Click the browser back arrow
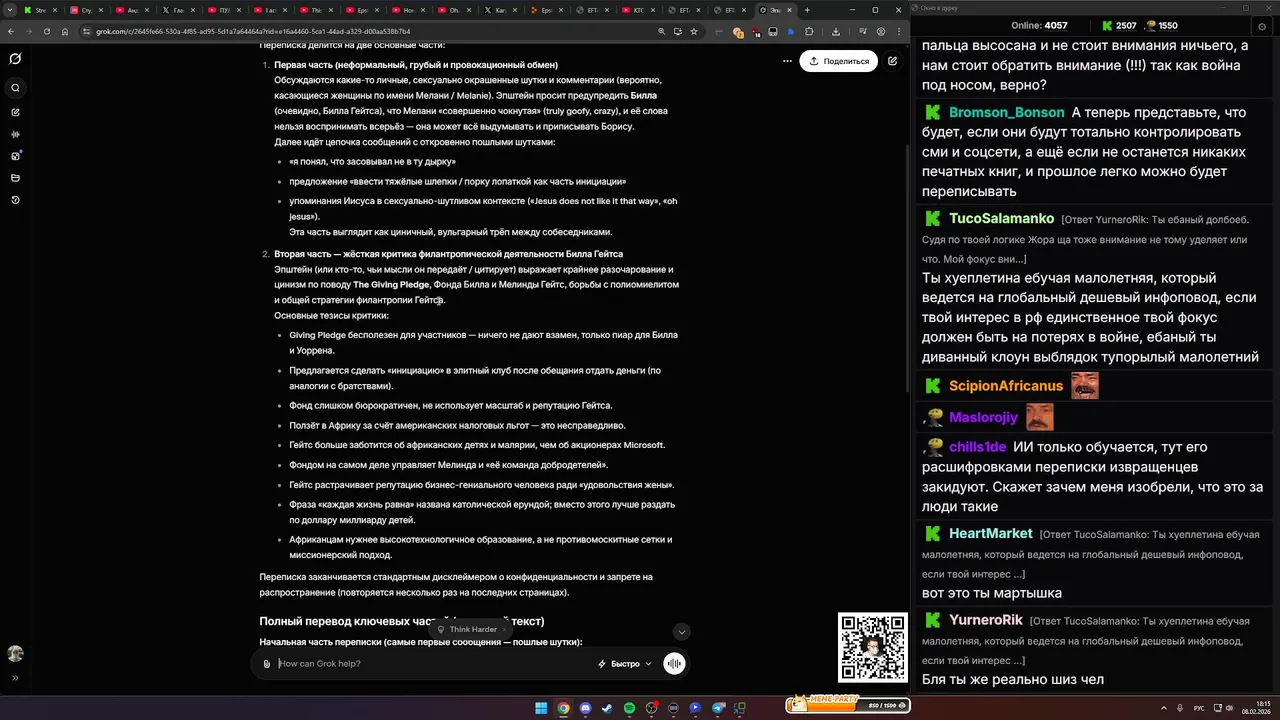 pyautogui.click(x=10, y=31)
